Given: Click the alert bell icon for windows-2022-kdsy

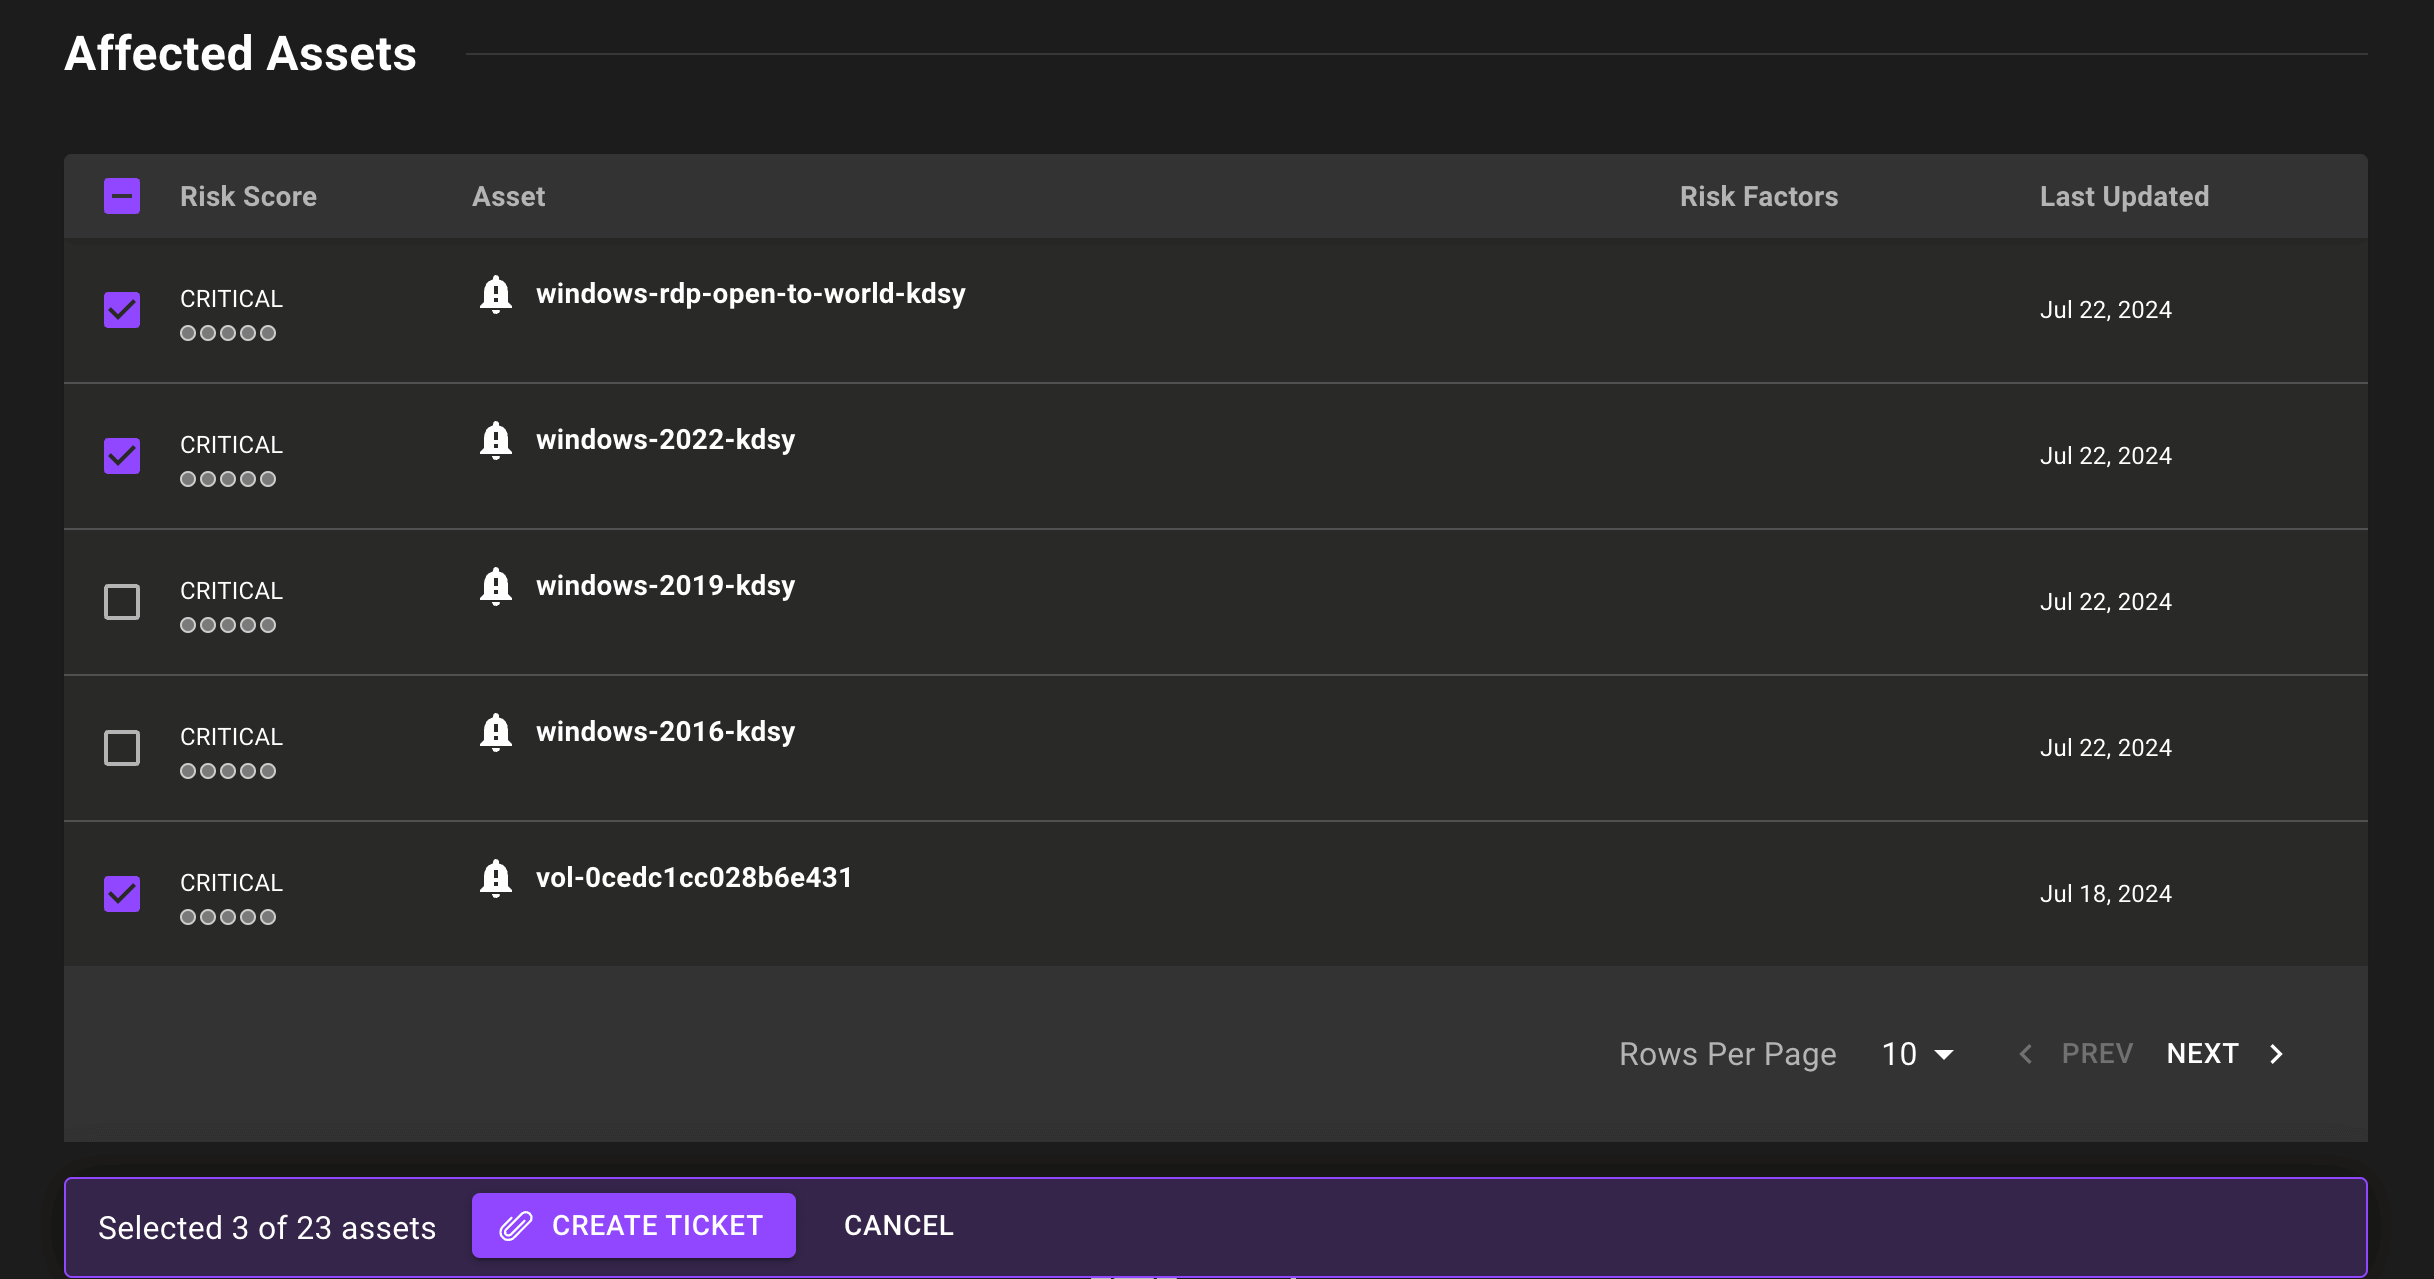Looking at the screenshot, I should (x=494, y=439).
